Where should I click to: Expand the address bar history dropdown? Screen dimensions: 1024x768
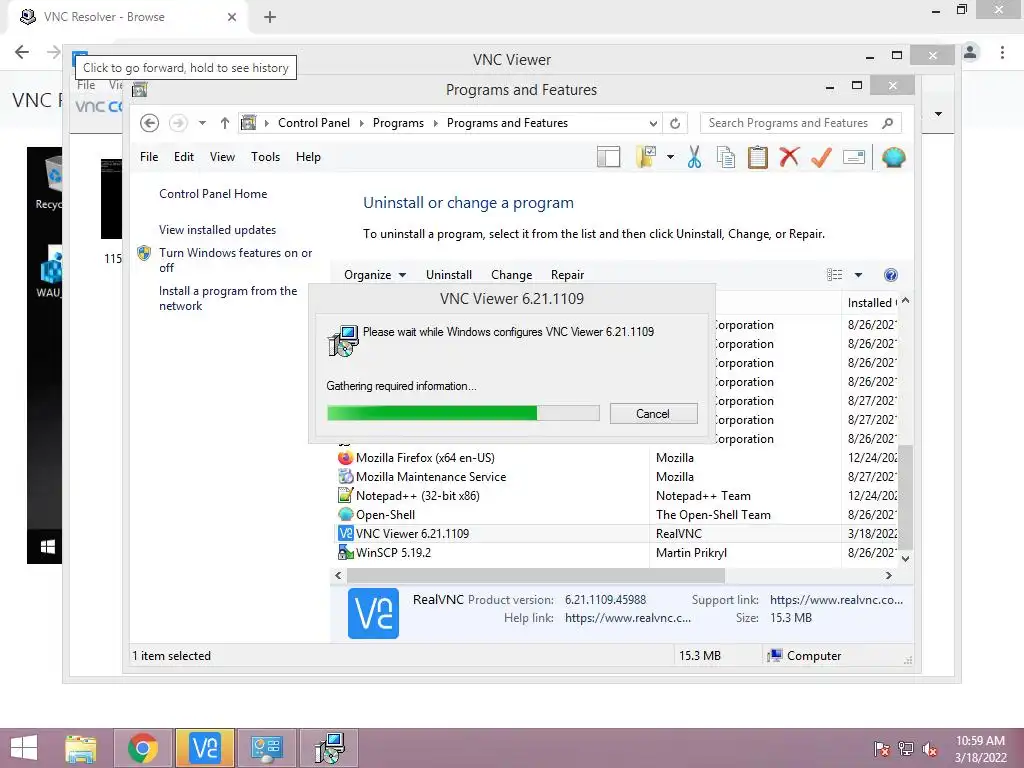[x=653, y=123]
